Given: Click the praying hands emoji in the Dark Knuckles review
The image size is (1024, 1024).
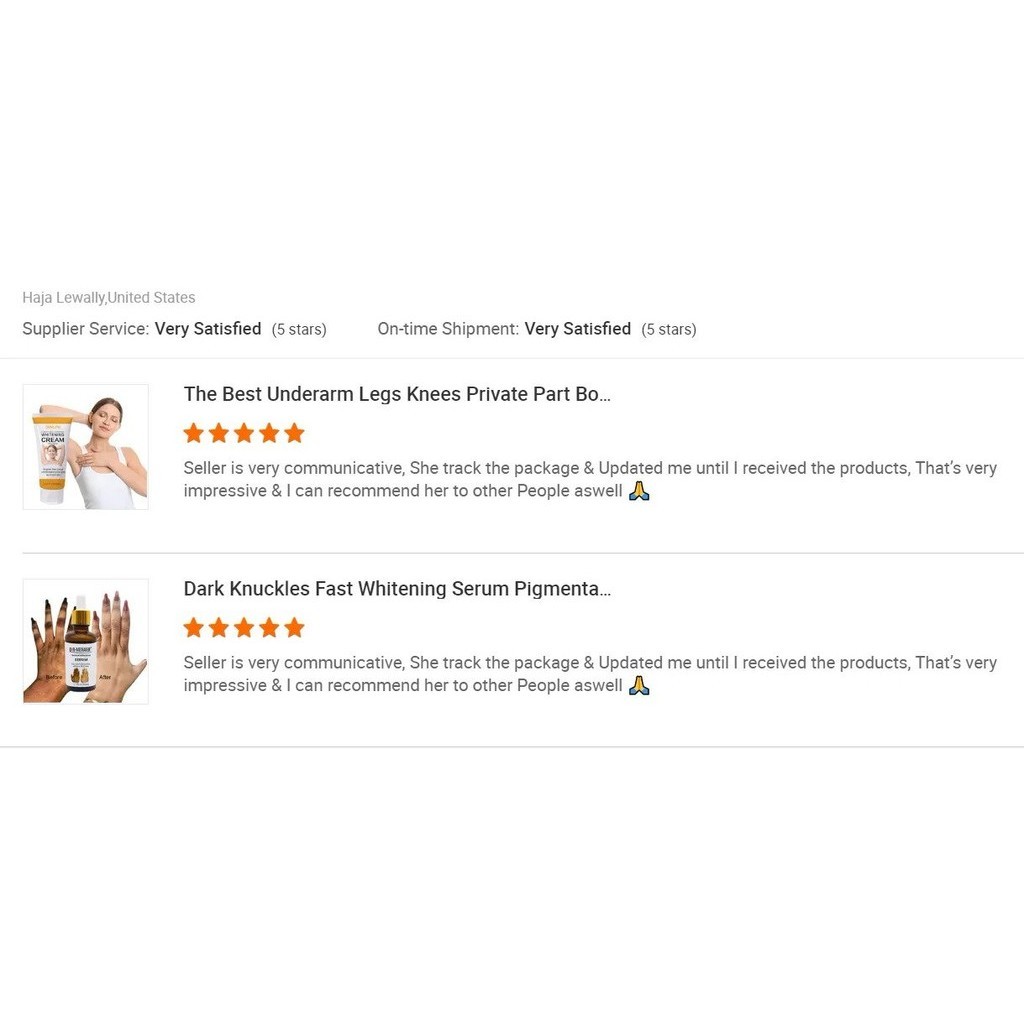Looking at the screenshot, I should (639, 685).
